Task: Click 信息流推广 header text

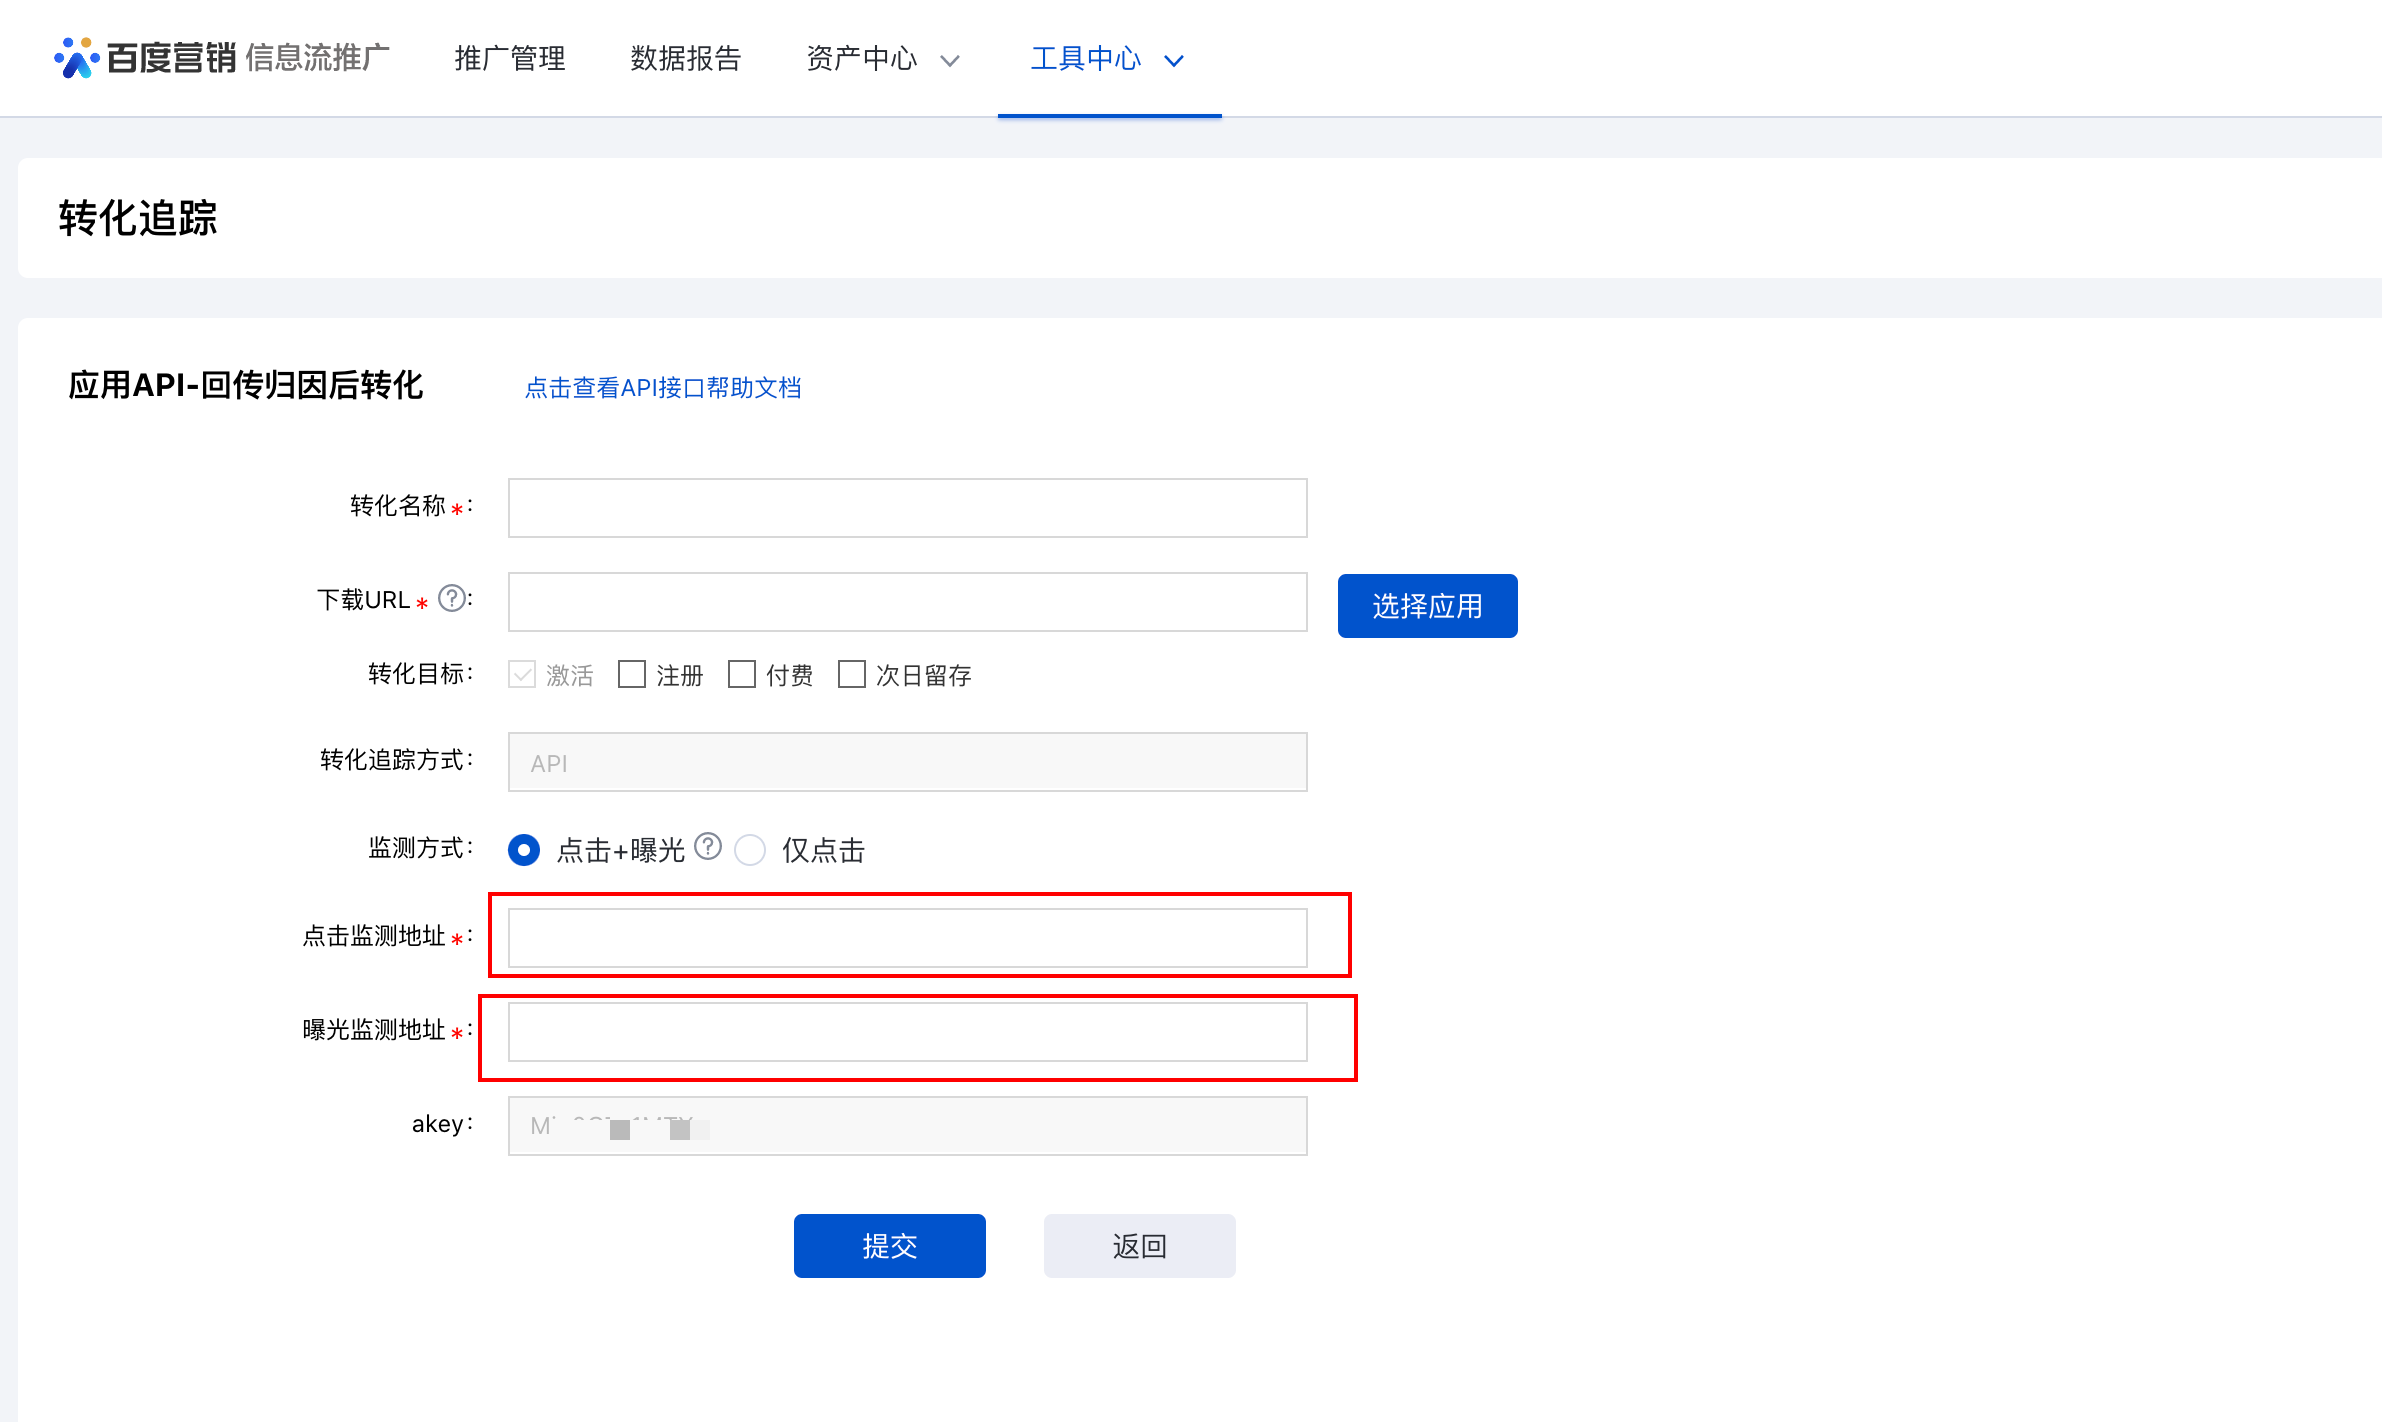Action: 318,58
